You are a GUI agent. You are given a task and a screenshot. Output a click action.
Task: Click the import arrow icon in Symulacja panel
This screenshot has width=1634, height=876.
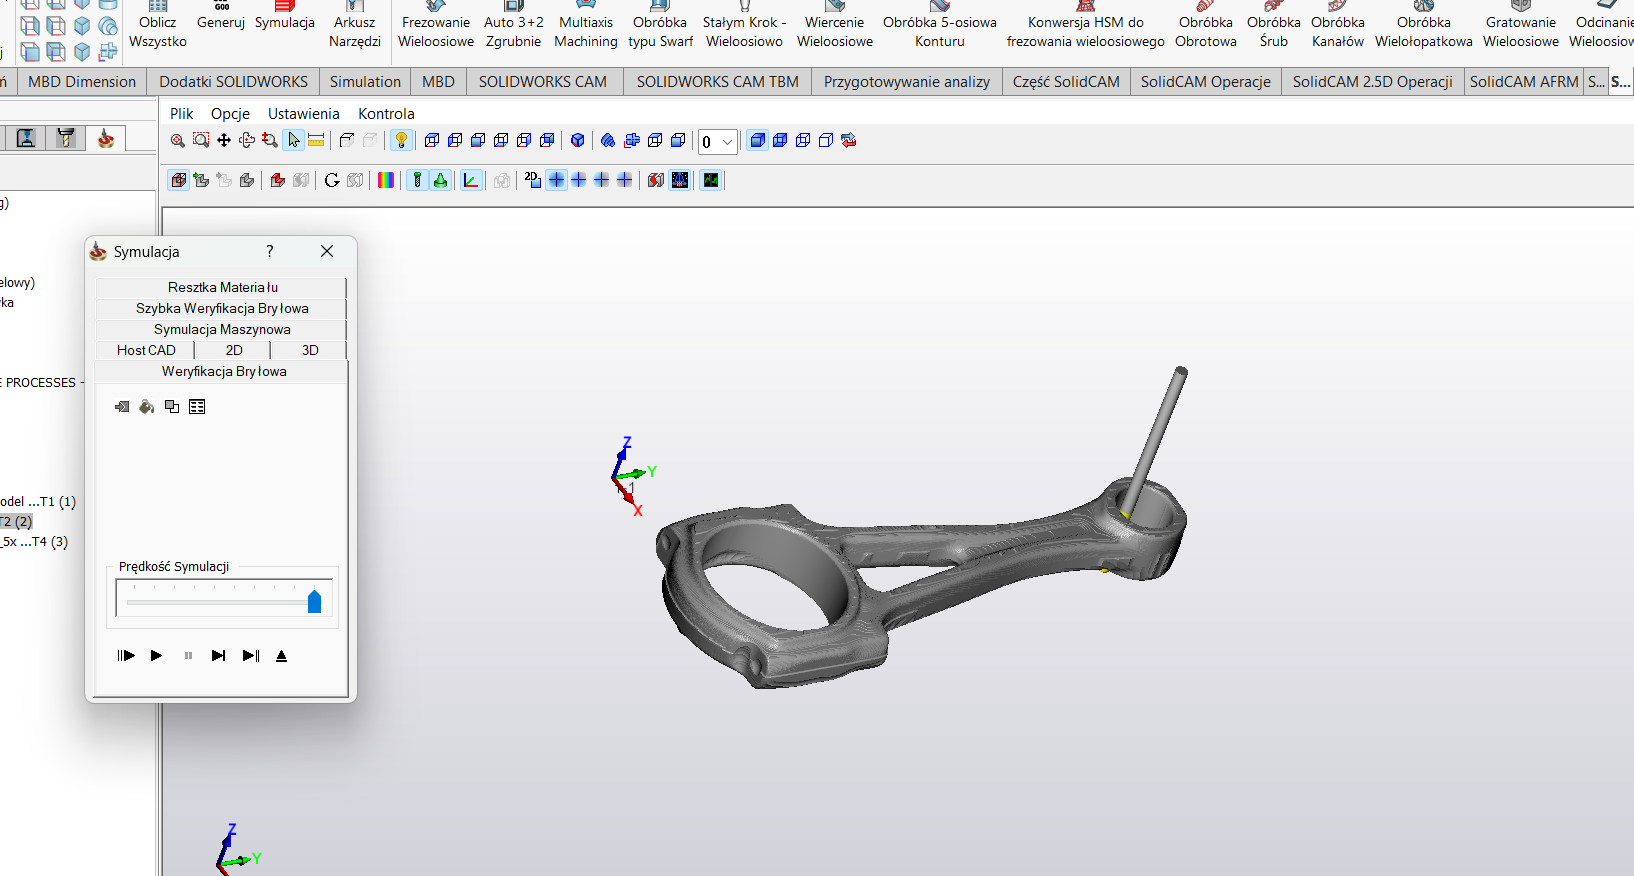(122, 406)
